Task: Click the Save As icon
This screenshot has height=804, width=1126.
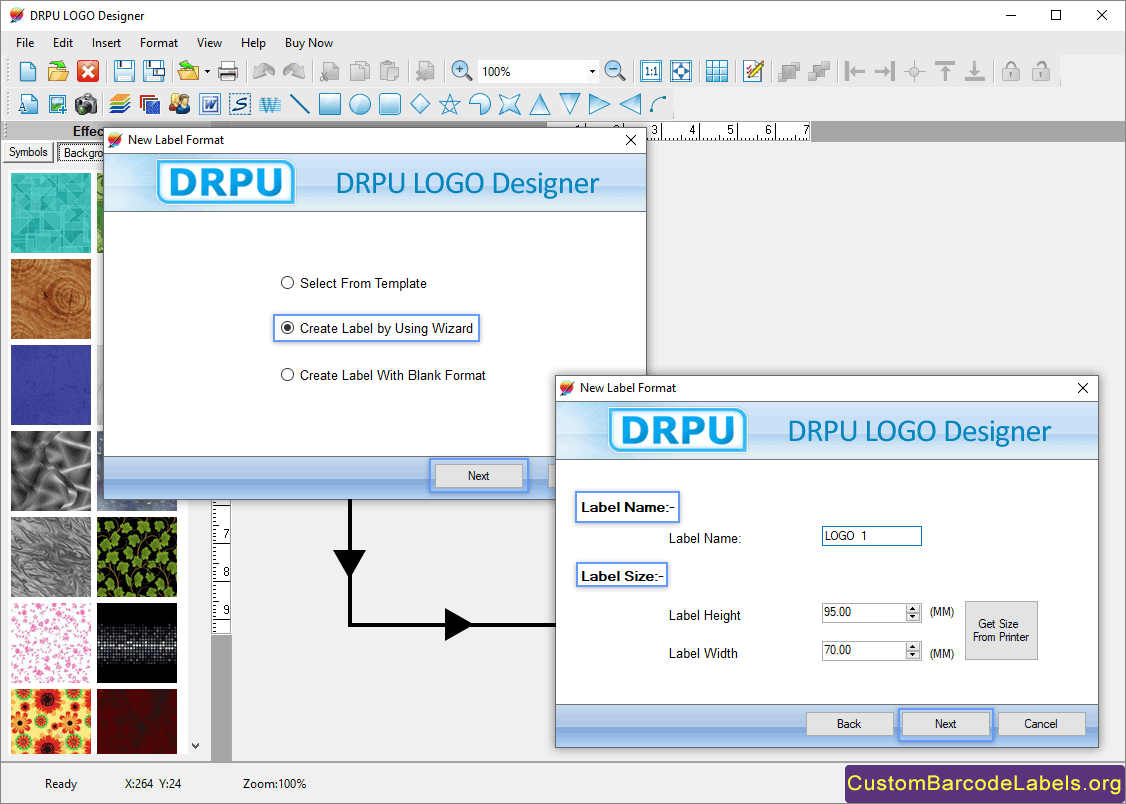Action: (154, 71)
